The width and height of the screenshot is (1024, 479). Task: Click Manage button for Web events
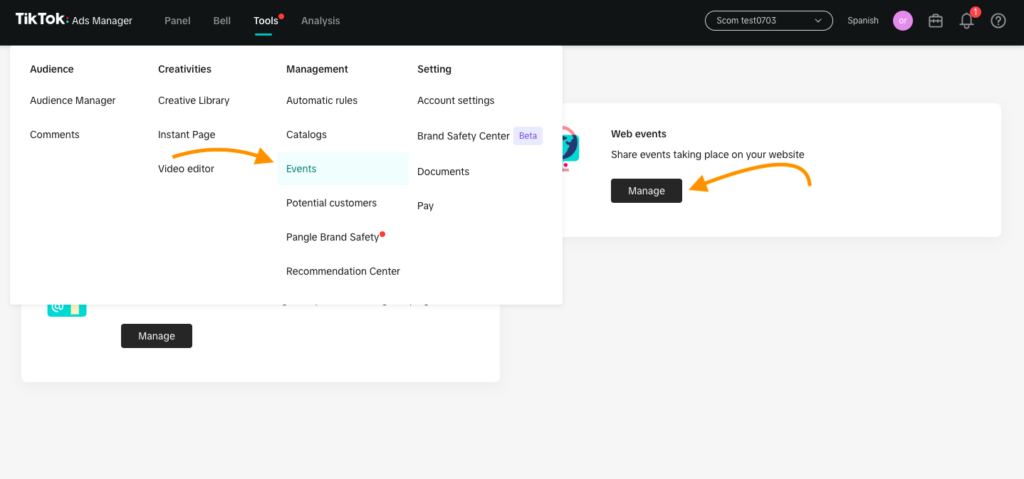(647, 191)
